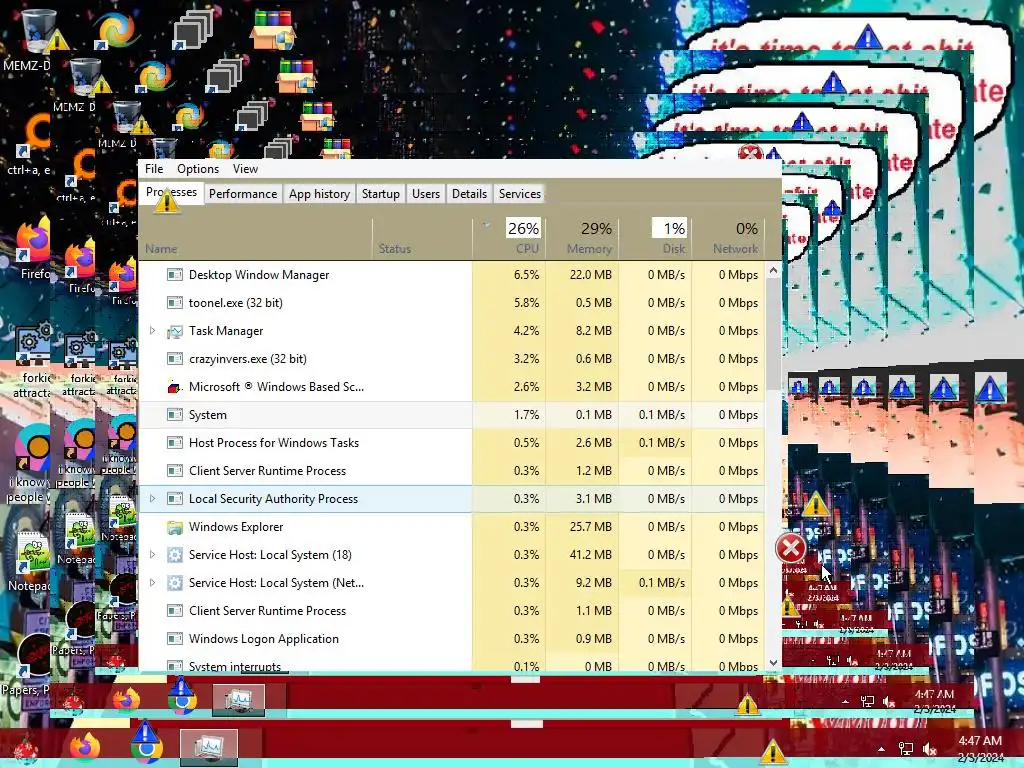
Task: Sort processes by the Network column
Action: point(729,238)
